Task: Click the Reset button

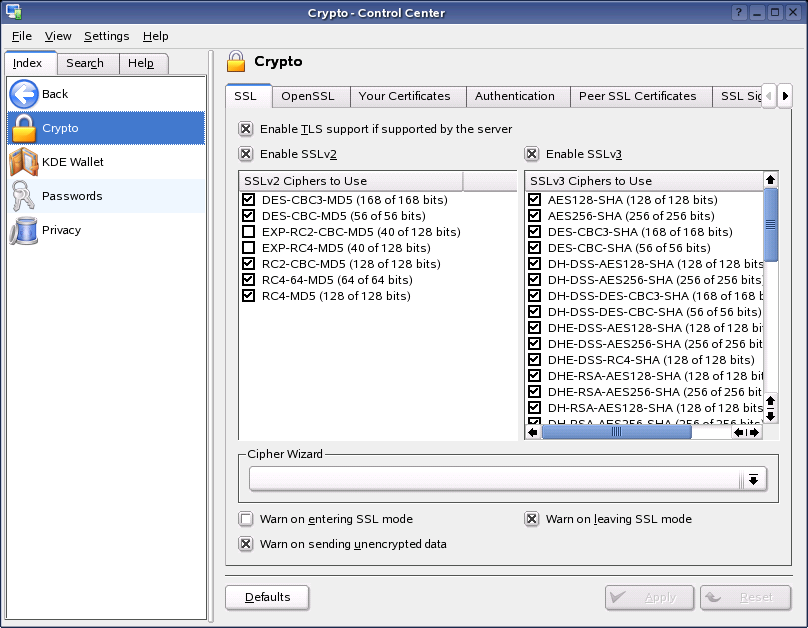Action: (x=745, y=597)
